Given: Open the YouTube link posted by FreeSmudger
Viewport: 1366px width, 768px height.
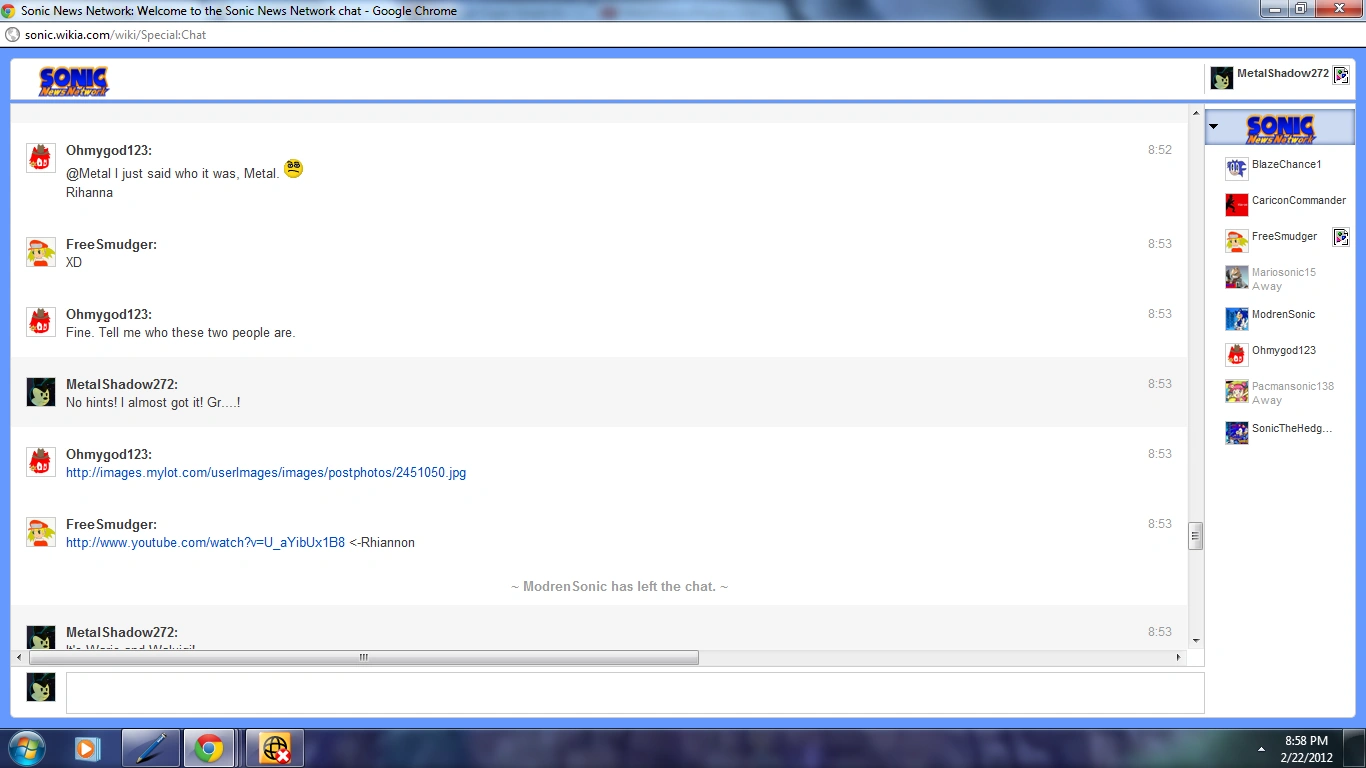Looking at the screenshot, I should click(205, 543).
